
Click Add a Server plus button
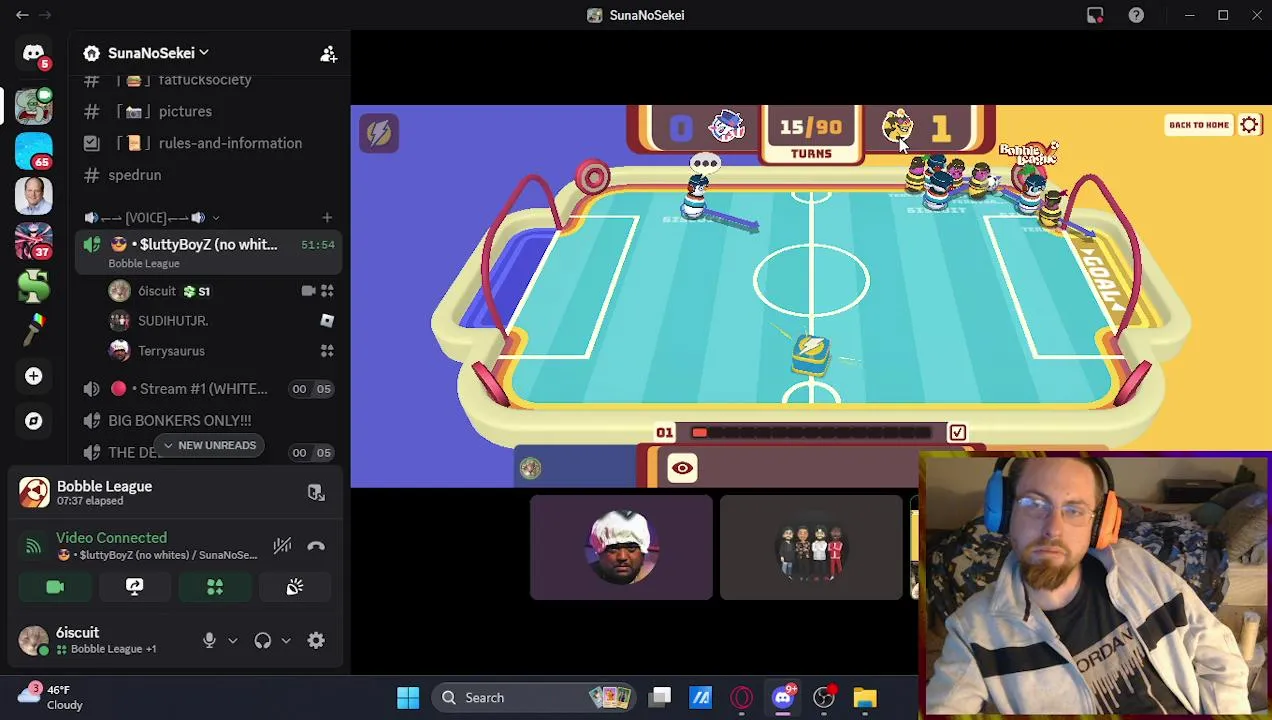pyautogui.click(x=34, y=376)
